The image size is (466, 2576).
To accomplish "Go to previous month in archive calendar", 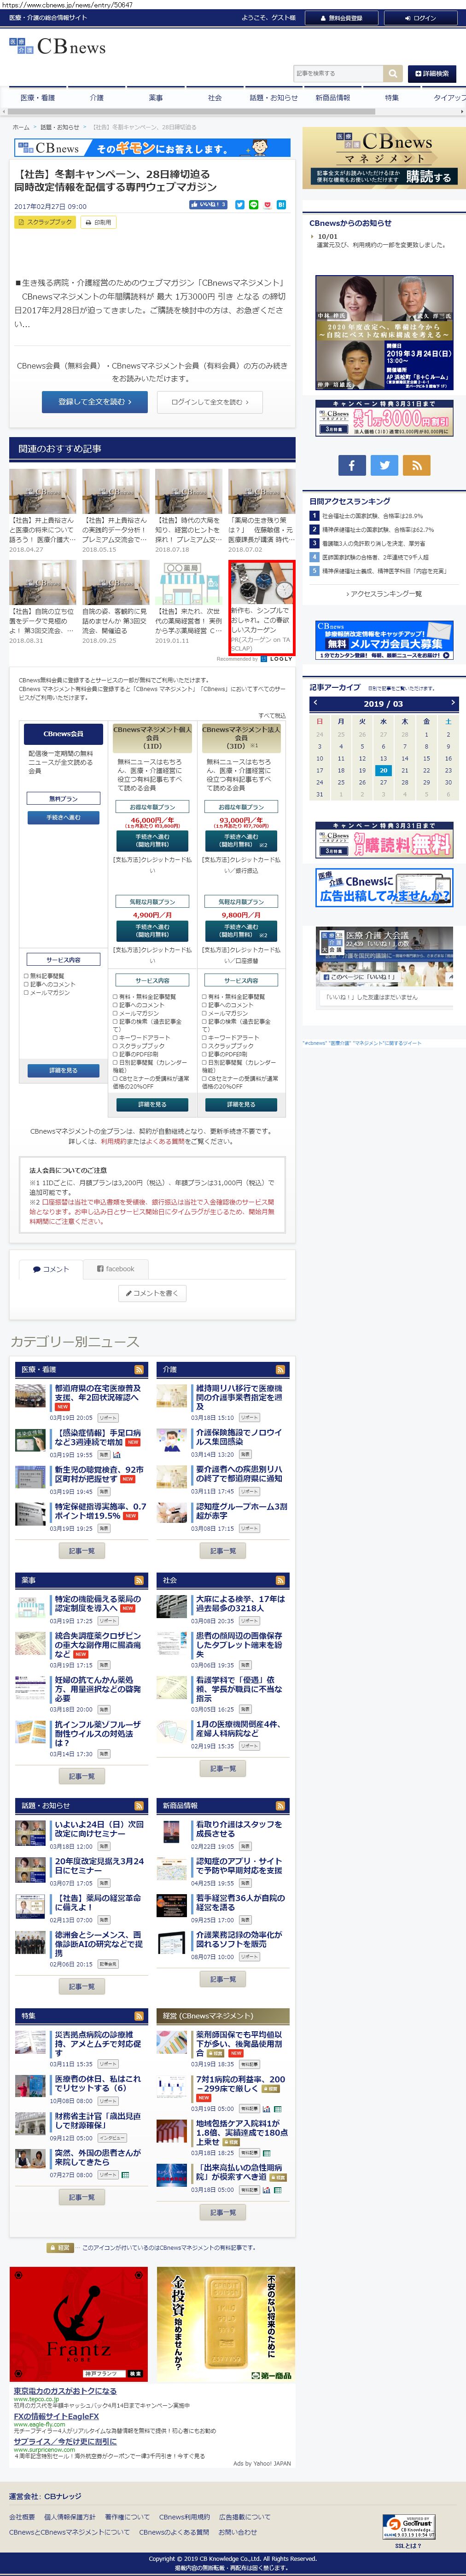I will (315, 702).
